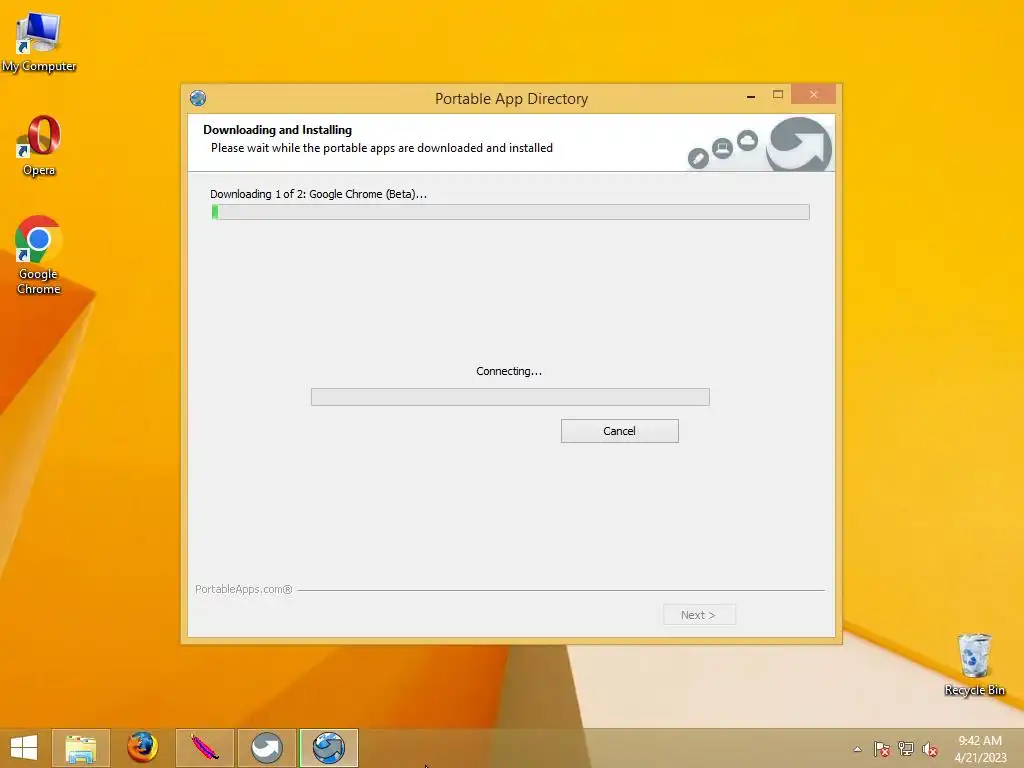
Task: Show hidden system tray icons
Action: coord(857,749)
